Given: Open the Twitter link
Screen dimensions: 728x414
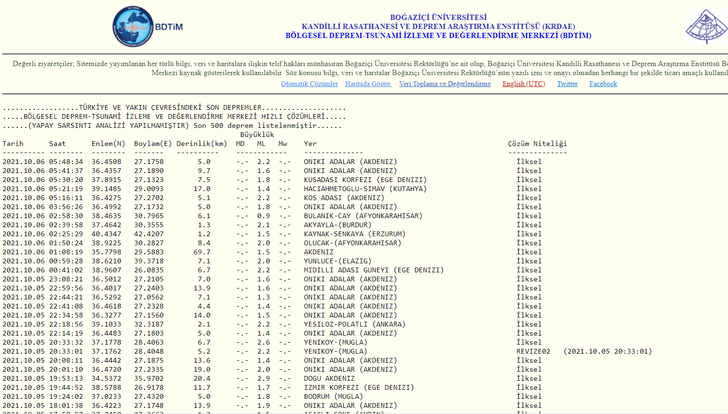Looking at the screenshot, I should tap(567, 84).
